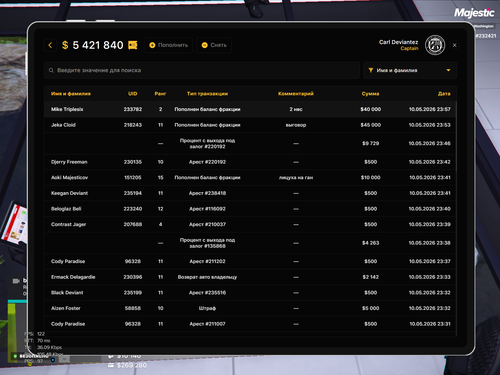
Task: Select Jeka Cloid in the table
Action: click(x=63, y=125)
